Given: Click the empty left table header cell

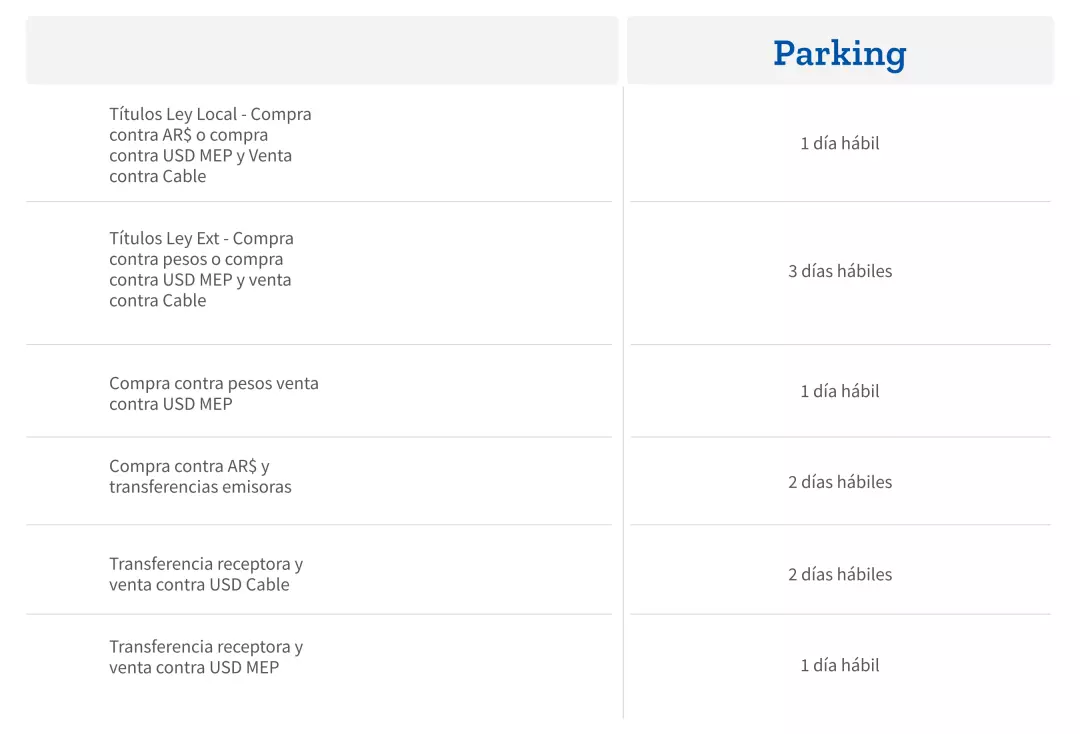Looking at the screenshot, I should pos(322,50).
